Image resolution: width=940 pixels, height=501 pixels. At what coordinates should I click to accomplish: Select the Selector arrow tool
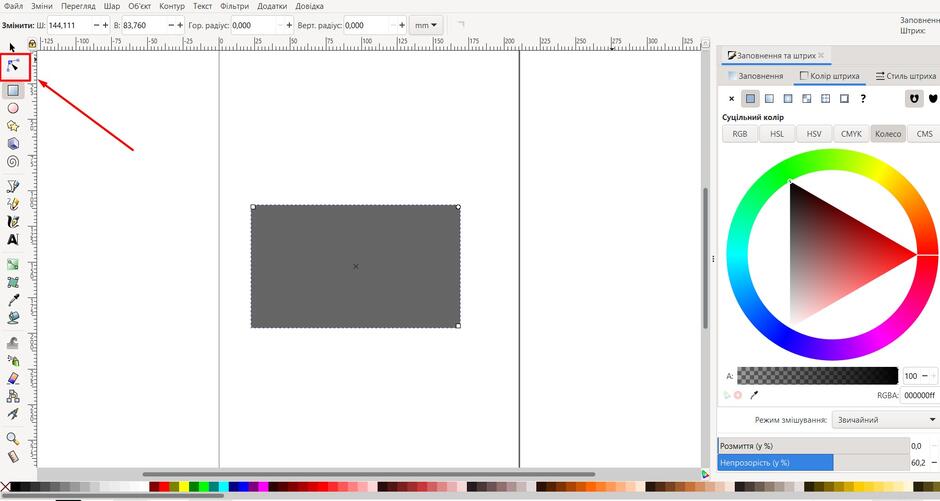click(x=13, y=47)
